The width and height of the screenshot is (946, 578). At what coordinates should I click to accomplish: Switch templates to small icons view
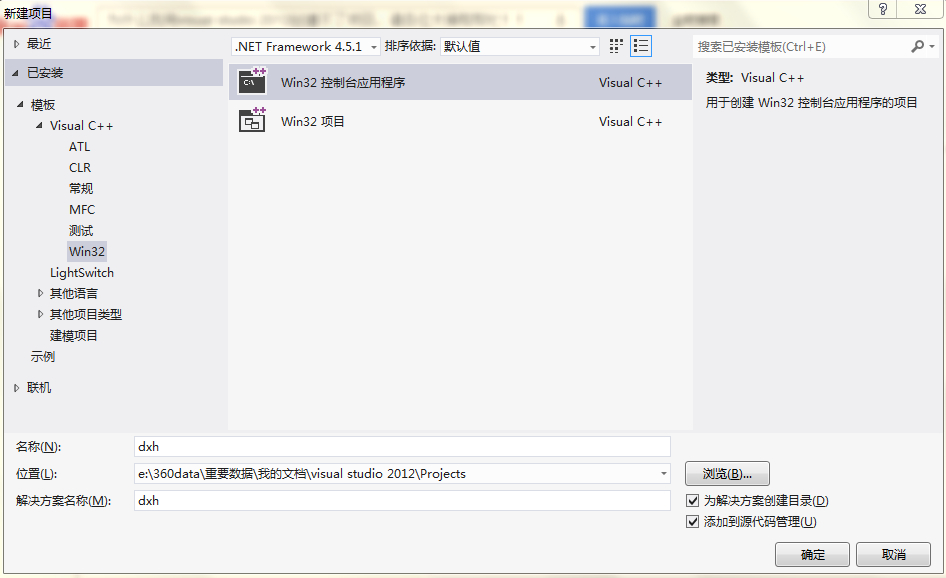(x=615, y=46)
